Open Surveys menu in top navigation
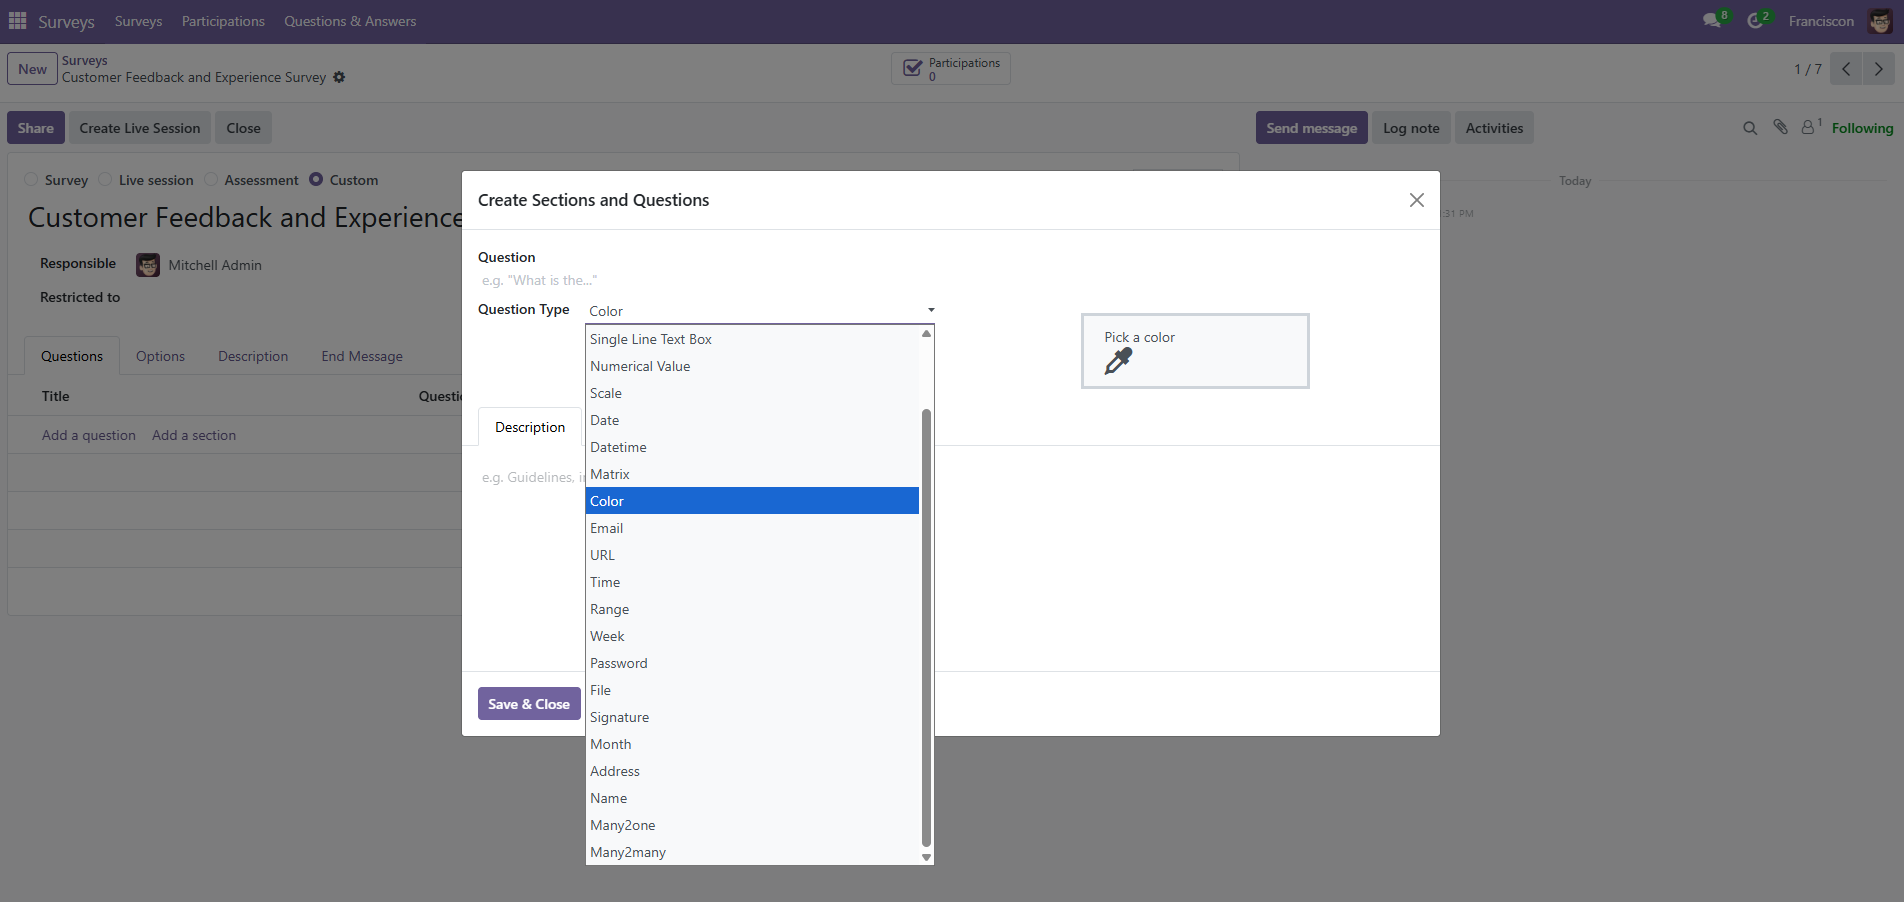 tap(138, 21)
